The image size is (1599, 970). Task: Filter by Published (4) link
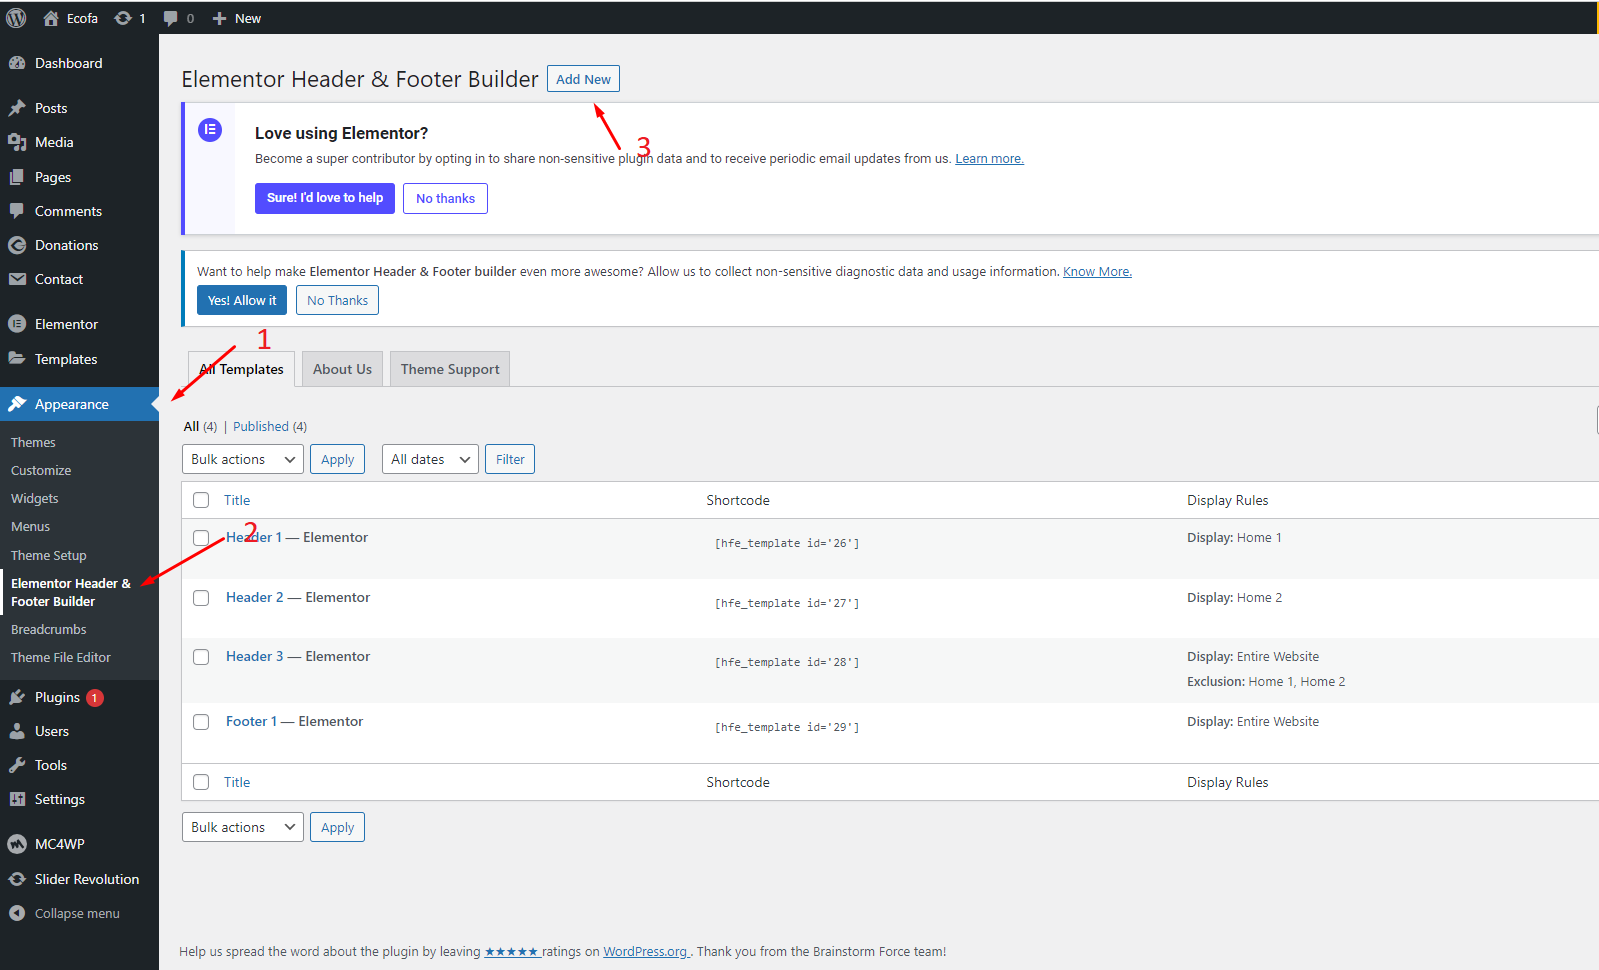[x=270, y=426]
